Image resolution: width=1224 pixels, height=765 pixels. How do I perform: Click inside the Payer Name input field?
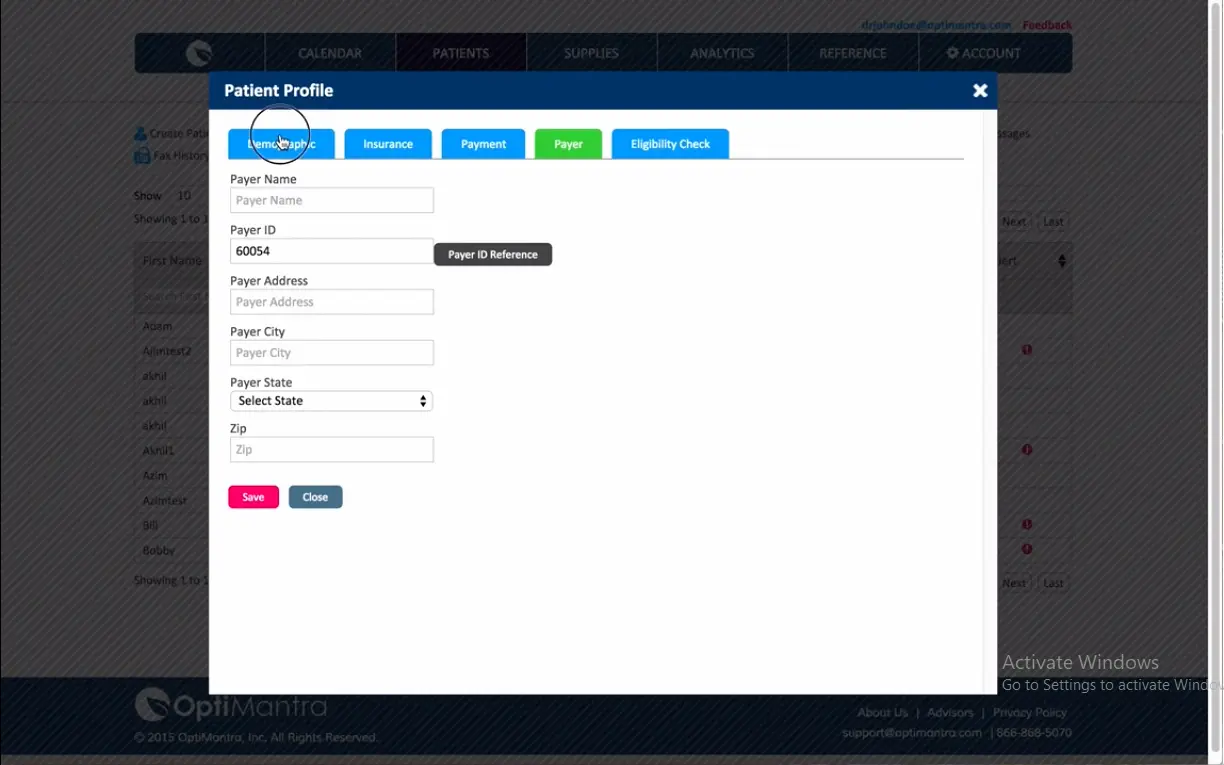pyautogui.click(x=331, y=200)
